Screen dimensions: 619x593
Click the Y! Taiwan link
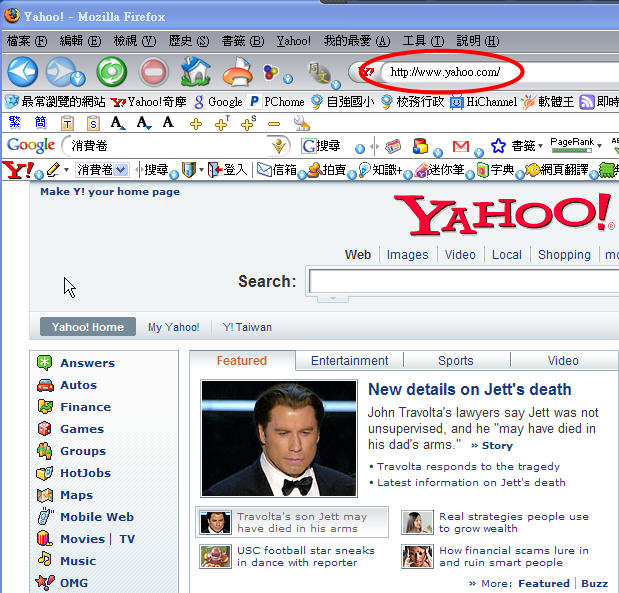tap(247, 327)
